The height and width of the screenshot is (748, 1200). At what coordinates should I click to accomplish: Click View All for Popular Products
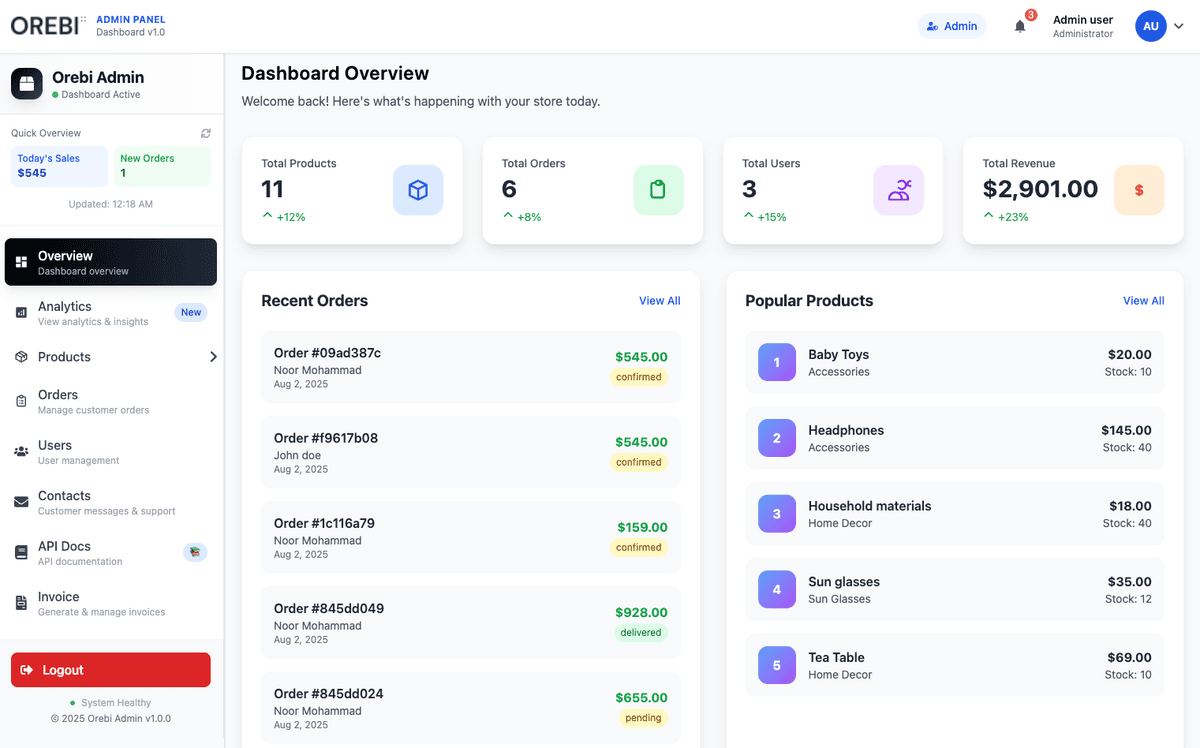pos(1143,301)
